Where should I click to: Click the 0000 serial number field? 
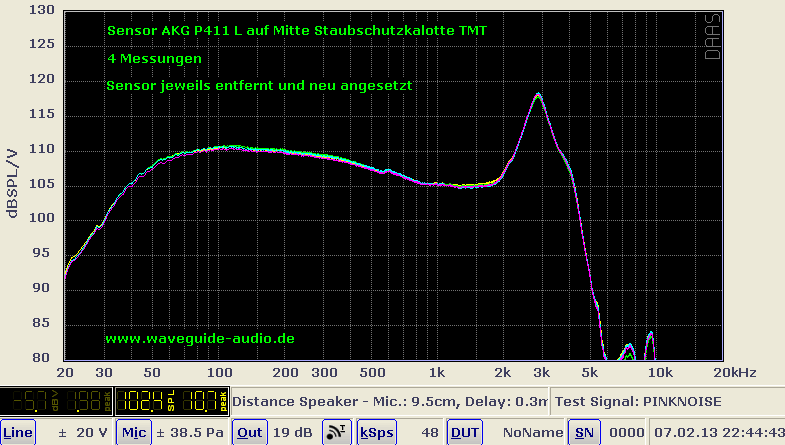pyautogui.click(x=624, y=432)
